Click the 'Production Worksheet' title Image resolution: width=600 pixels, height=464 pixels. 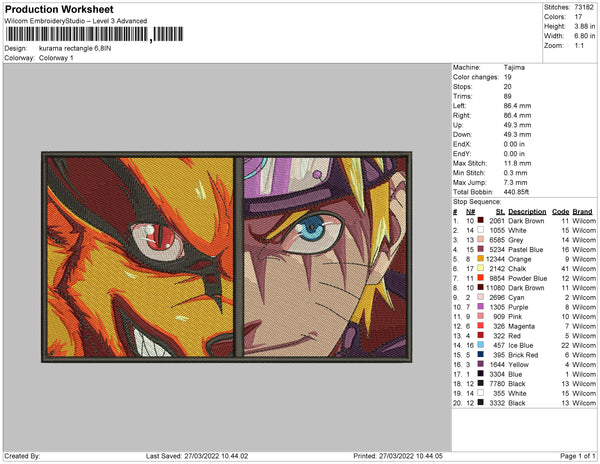click(x=59, y=9)
